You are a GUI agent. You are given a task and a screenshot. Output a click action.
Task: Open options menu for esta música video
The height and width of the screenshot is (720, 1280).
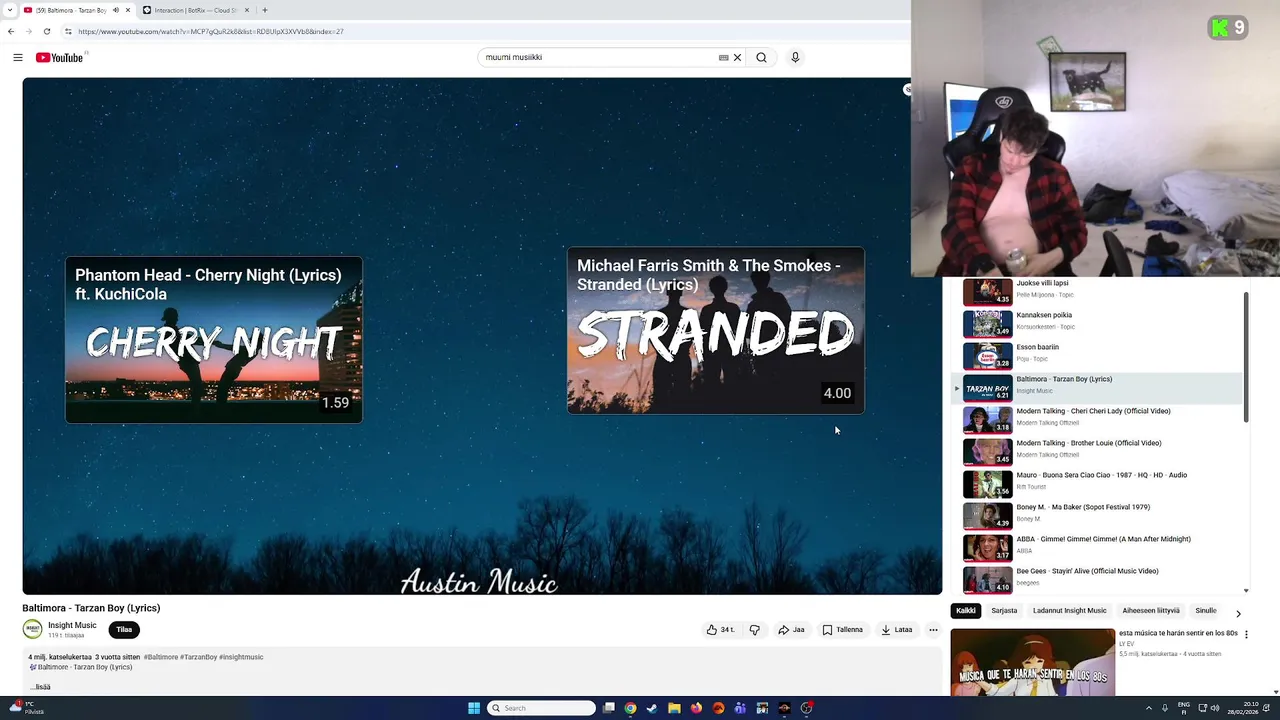1246,634
